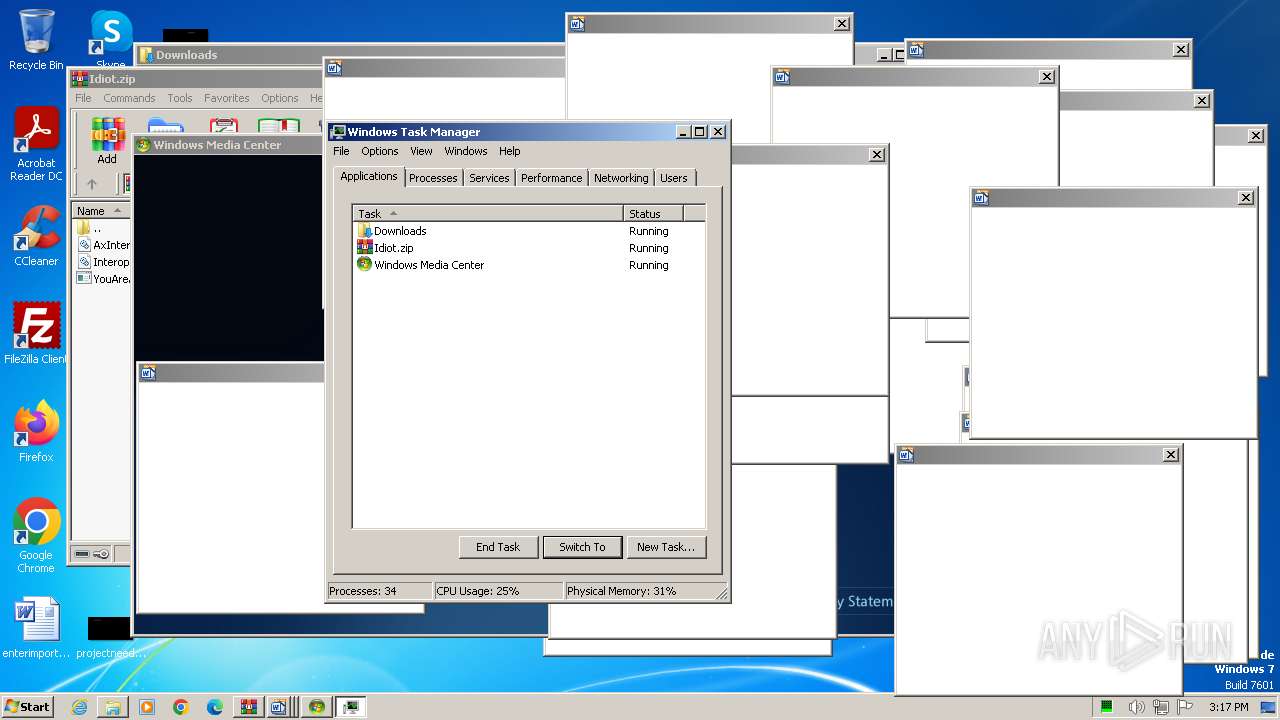Screen dimensions: 1280x720
Task: Open Action Center flag in system tray
Action: click(1186, 707)
